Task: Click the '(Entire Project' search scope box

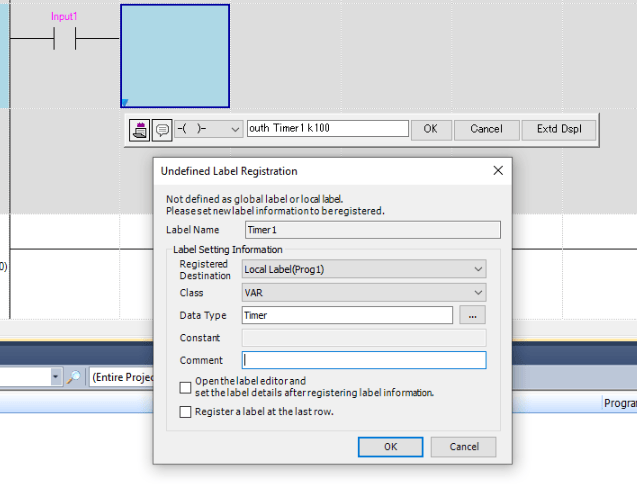Action: click(121, 377)
